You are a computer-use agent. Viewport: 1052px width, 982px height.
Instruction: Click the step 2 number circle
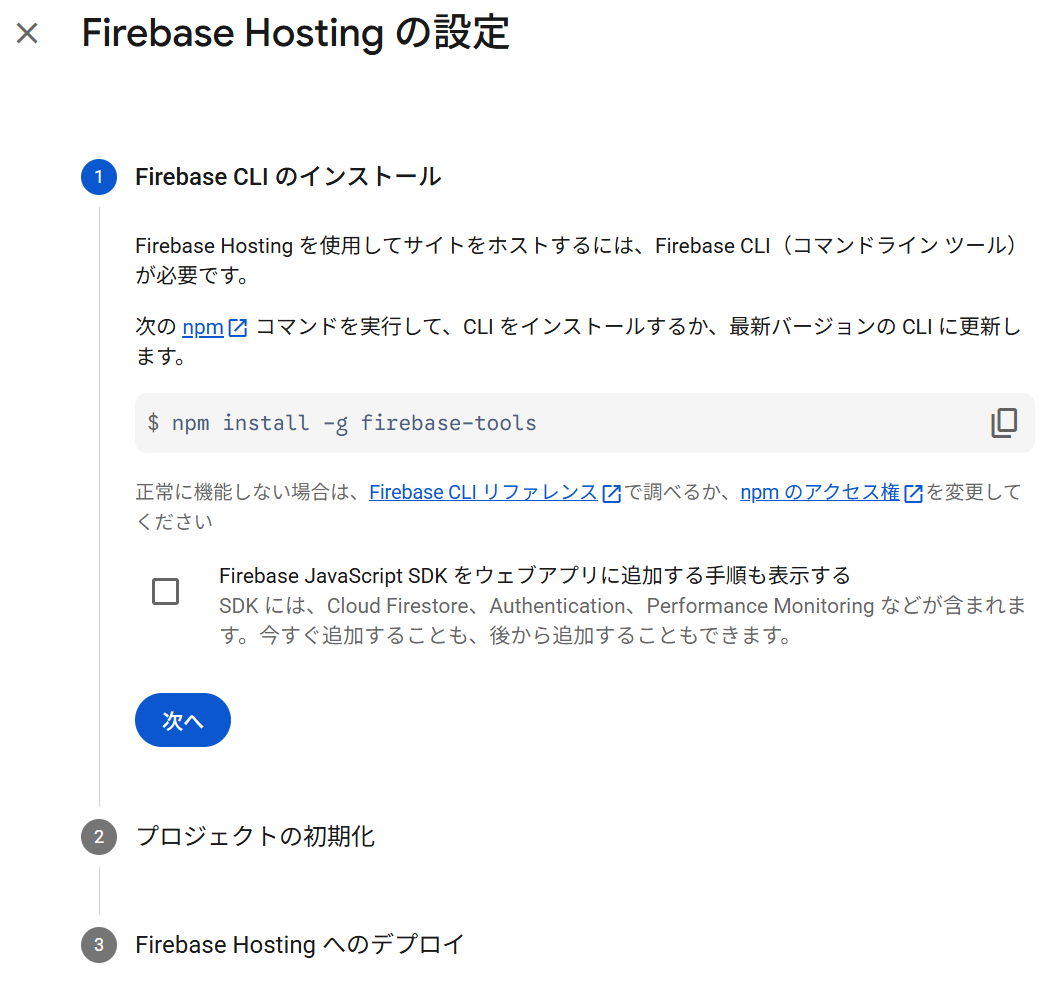[x=99, y=837]
